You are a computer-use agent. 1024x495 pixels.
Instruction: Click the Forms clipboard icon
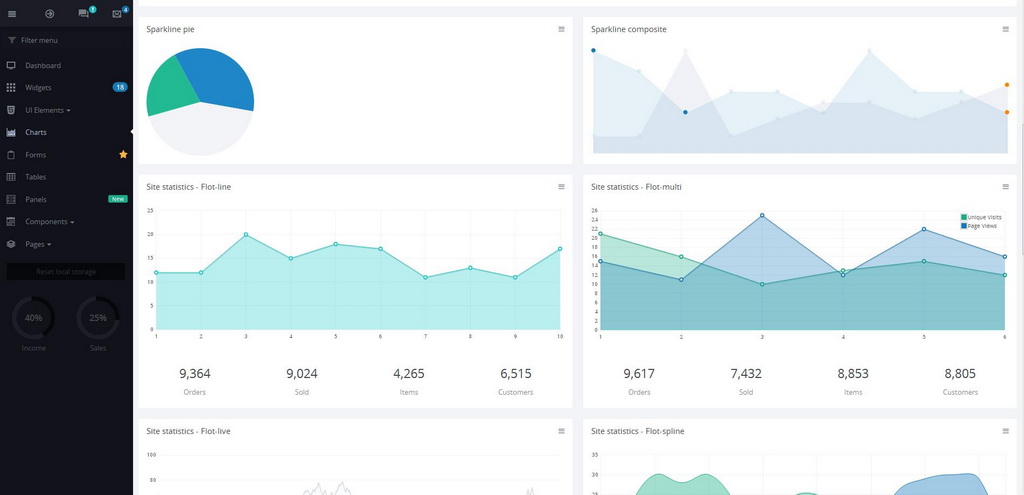click(x=11, y=155)
